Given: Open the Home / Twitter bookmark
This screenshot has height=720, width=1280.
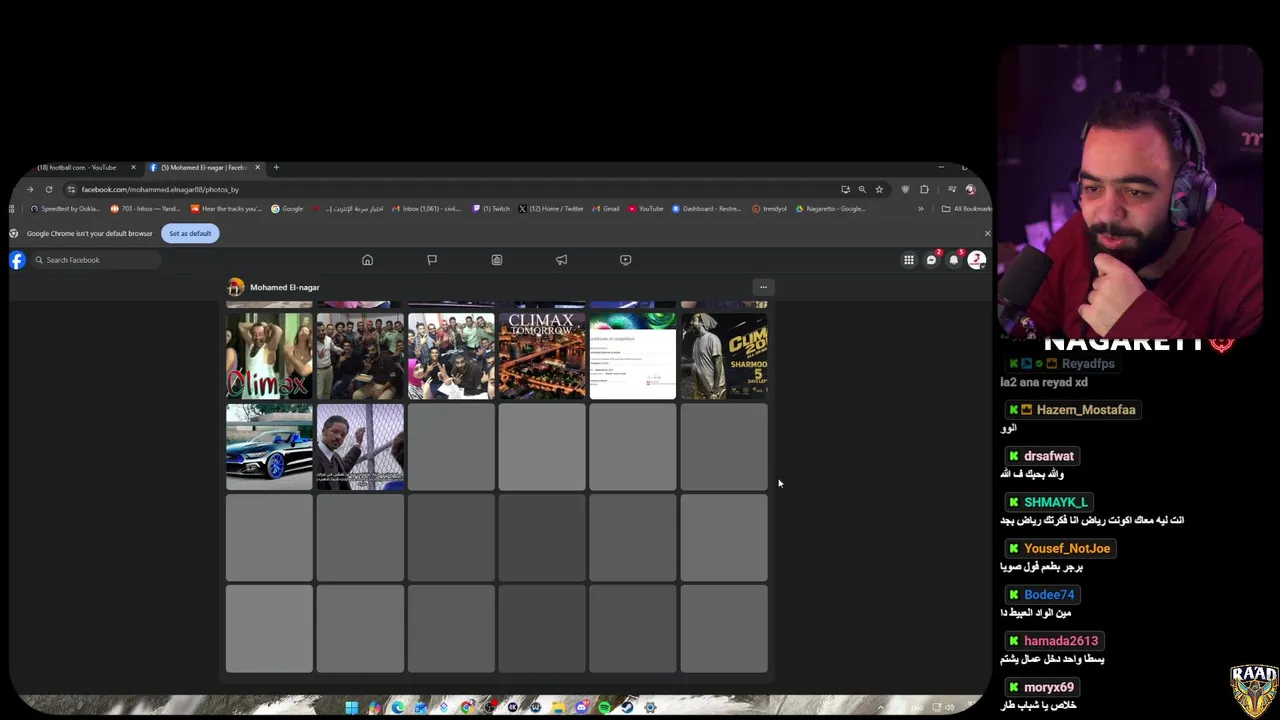Looking at the screenshot, I should [x=551, y=209].
